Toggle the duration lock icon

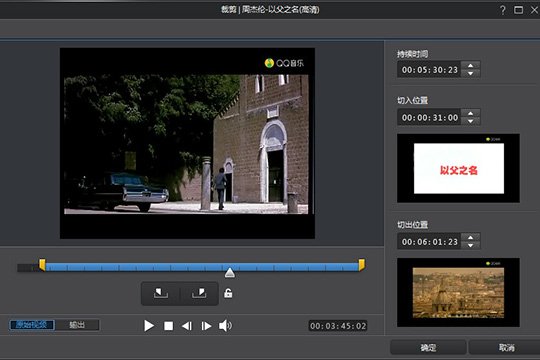pyautogui.click(x=228, y=293)
